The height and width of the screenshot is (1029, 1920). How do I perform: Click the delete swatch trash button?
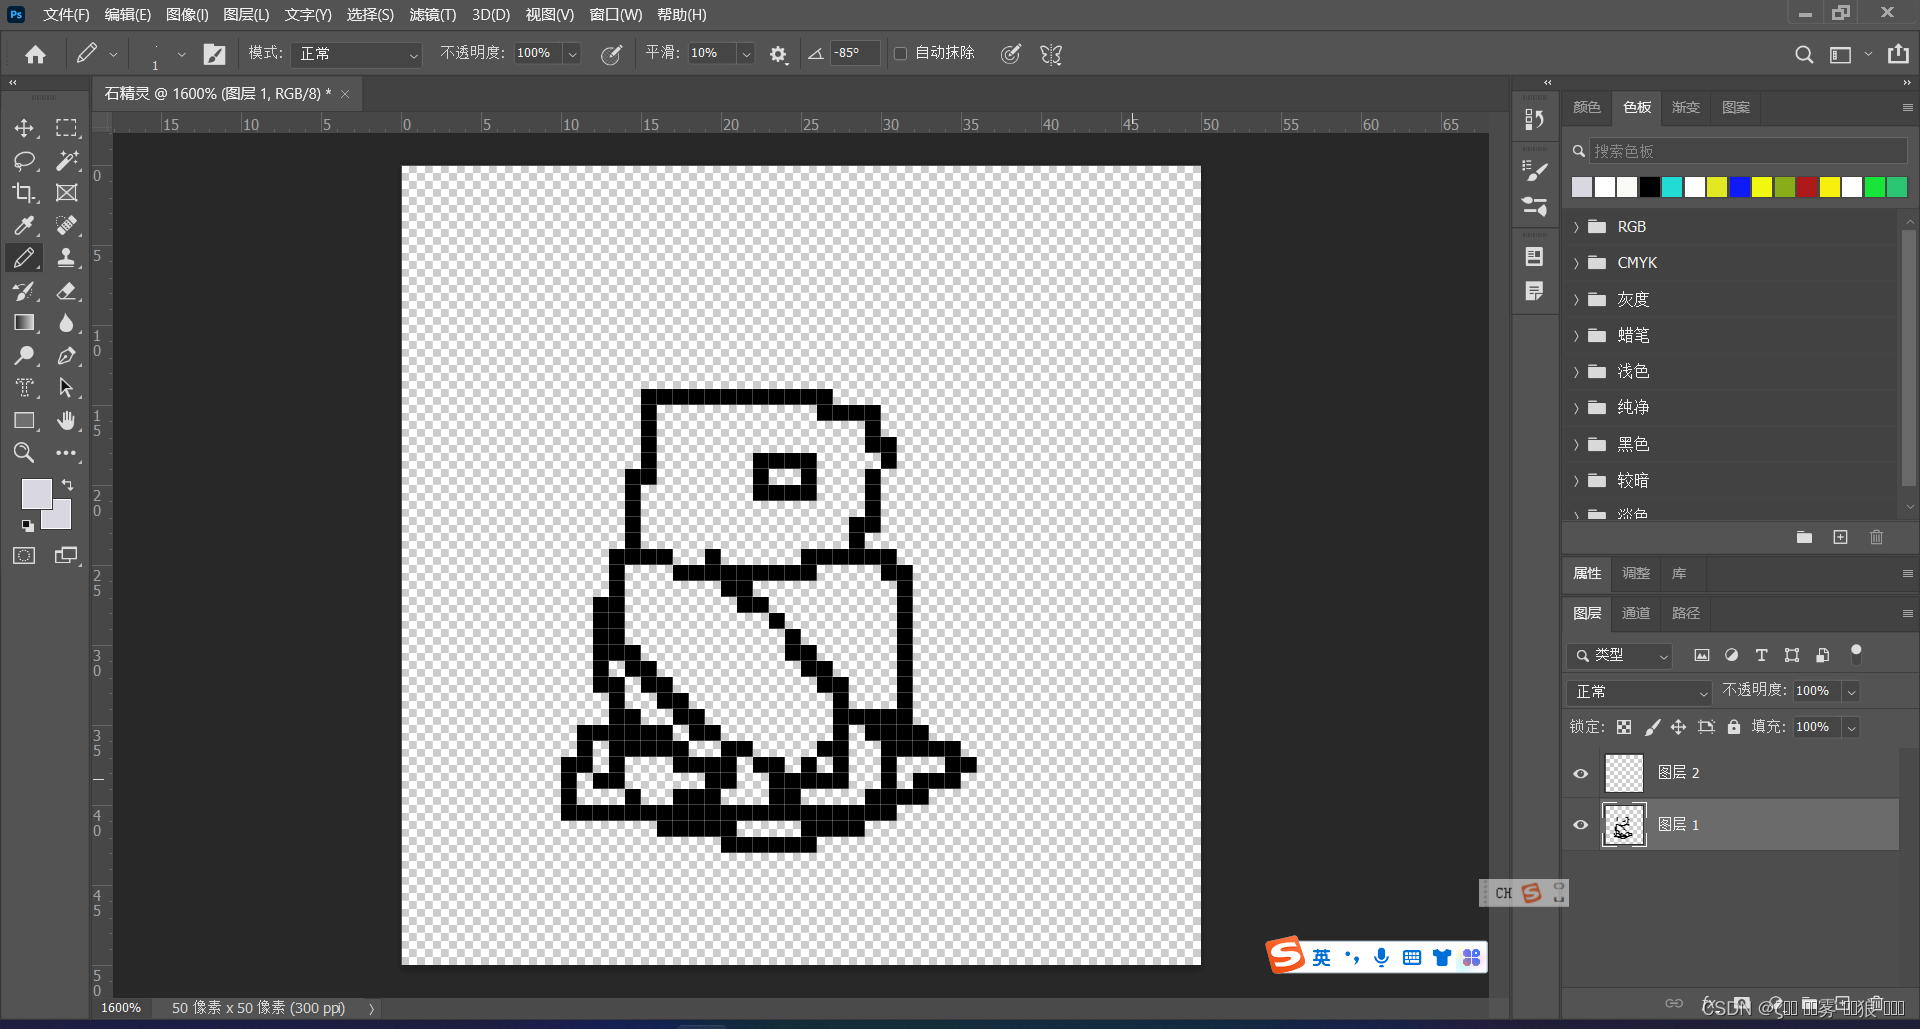pos(1876,537)
